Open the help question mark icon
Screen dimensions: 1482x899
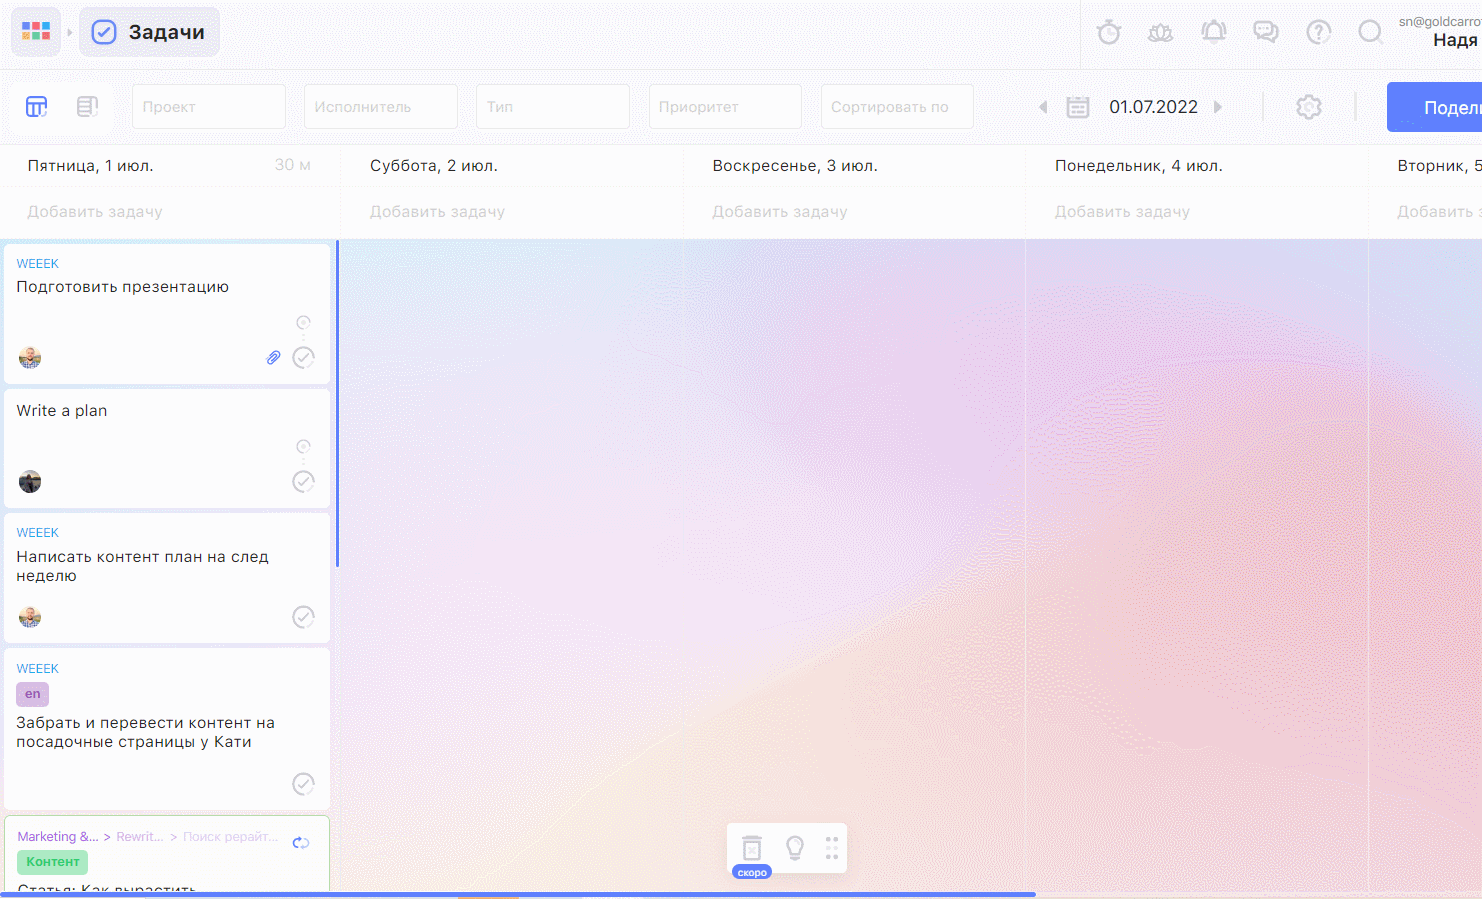pos(1318,33)
